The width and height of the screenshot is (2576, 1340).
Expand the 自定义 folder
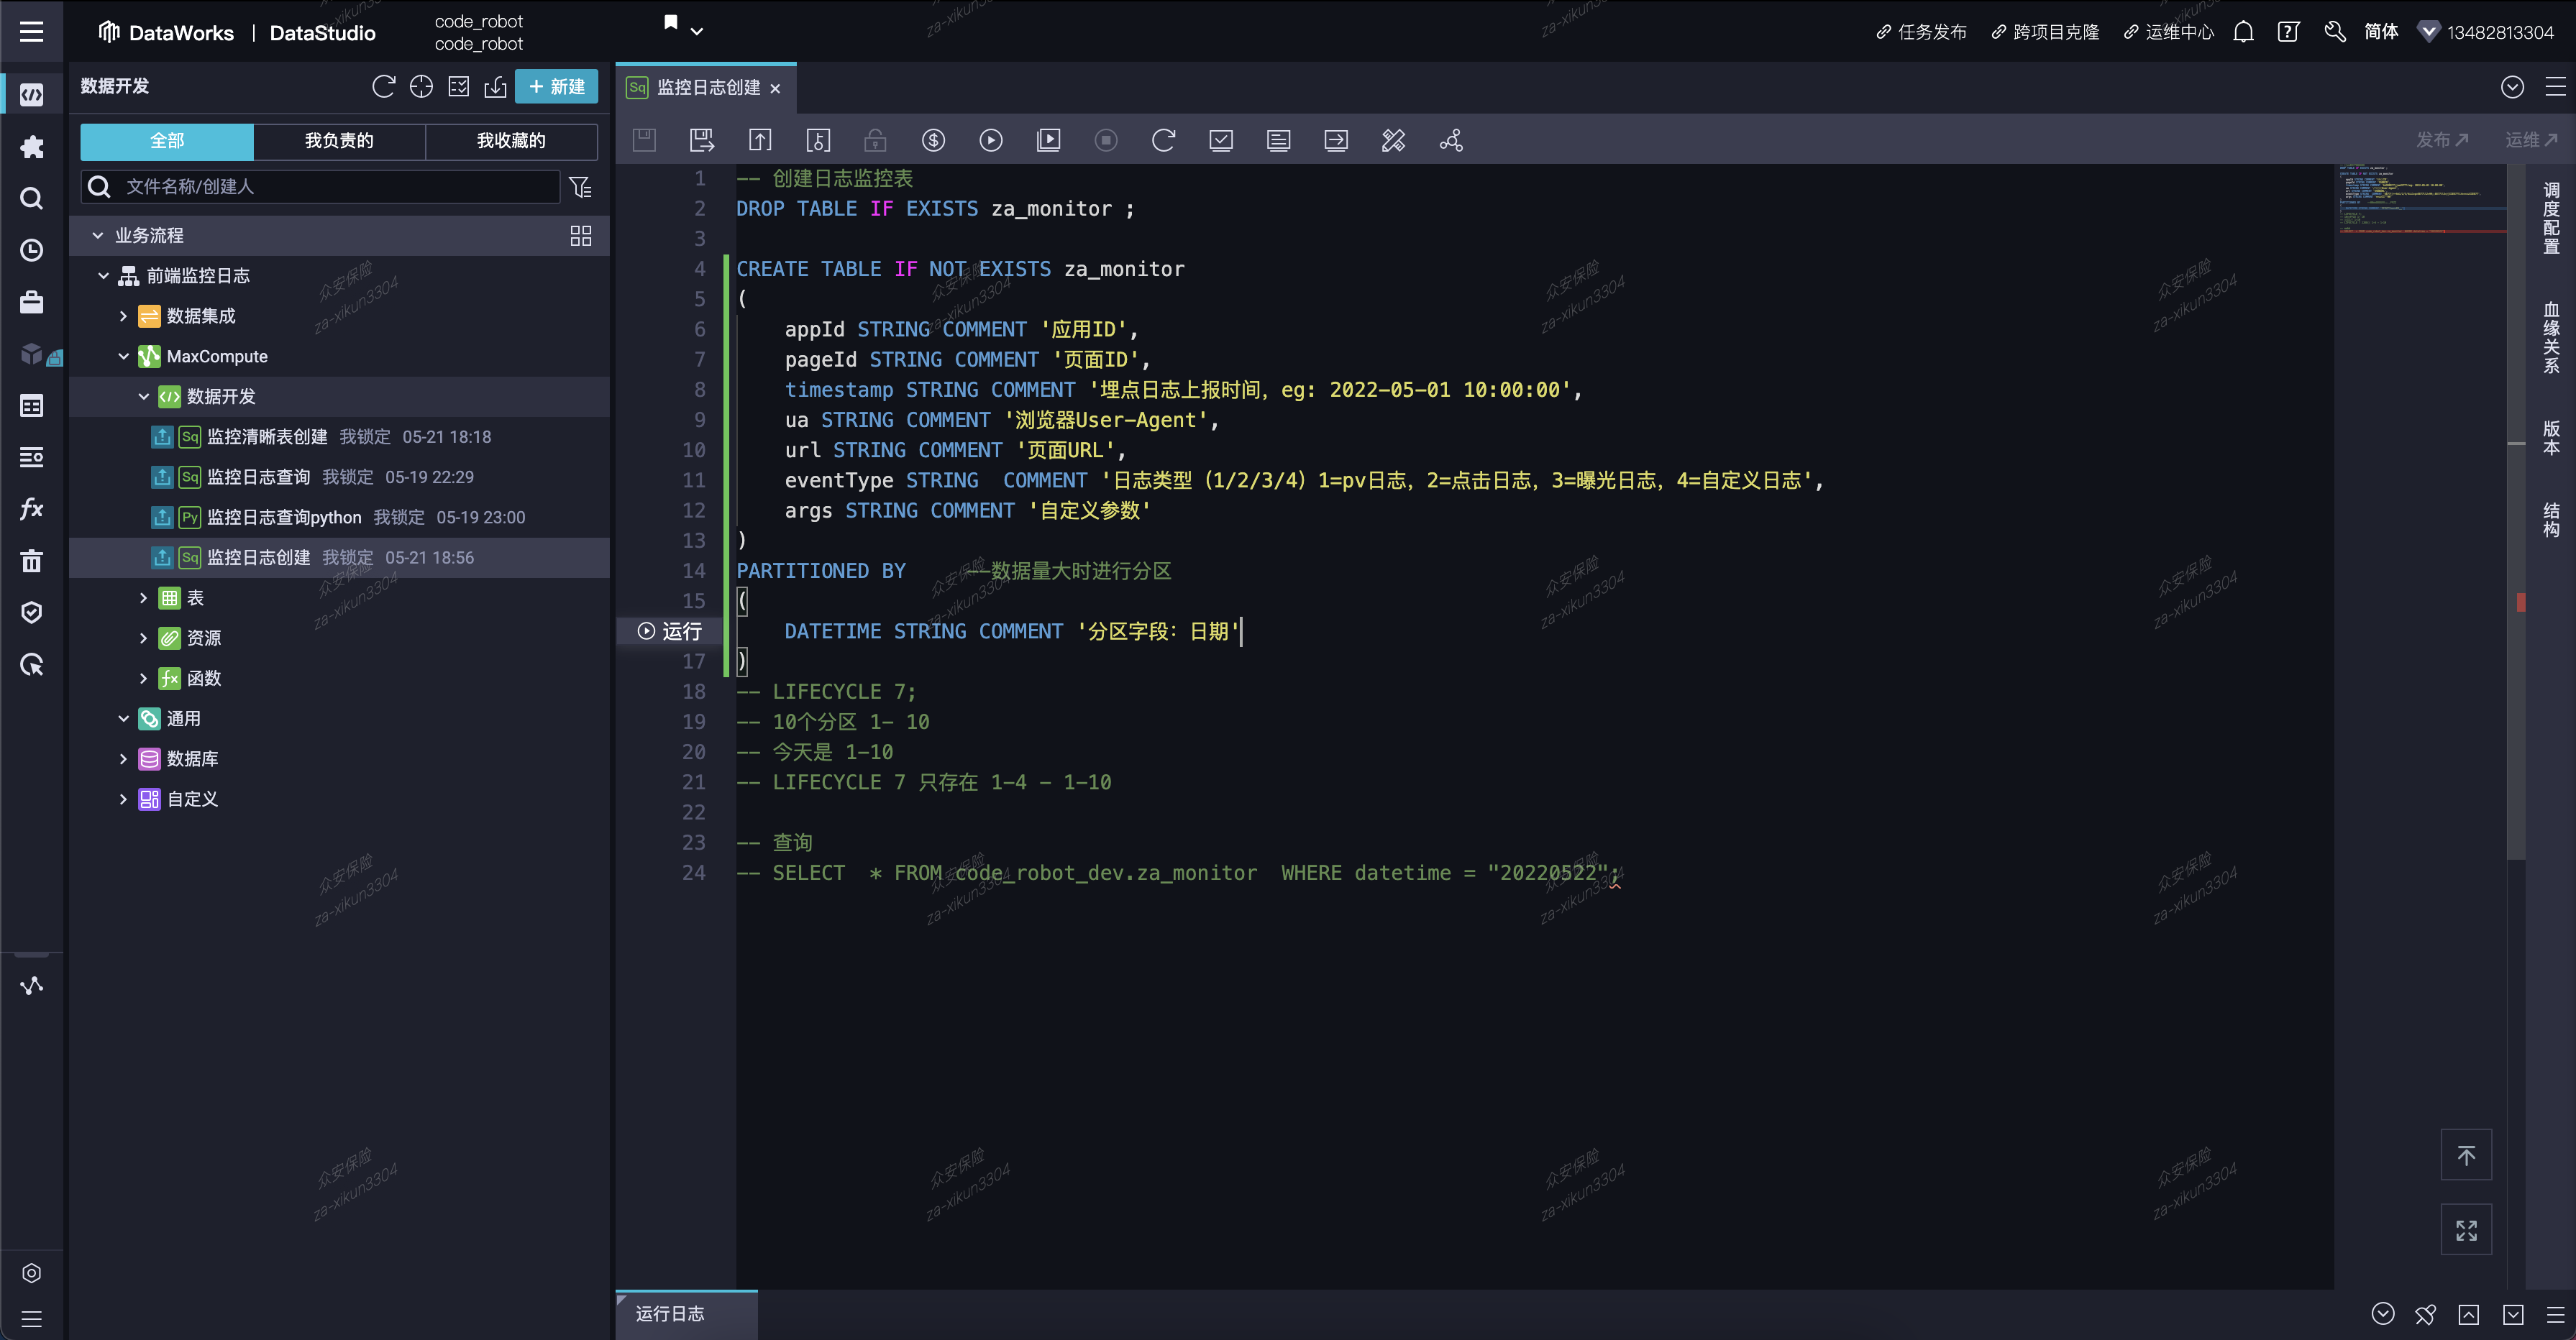(124, 799)
